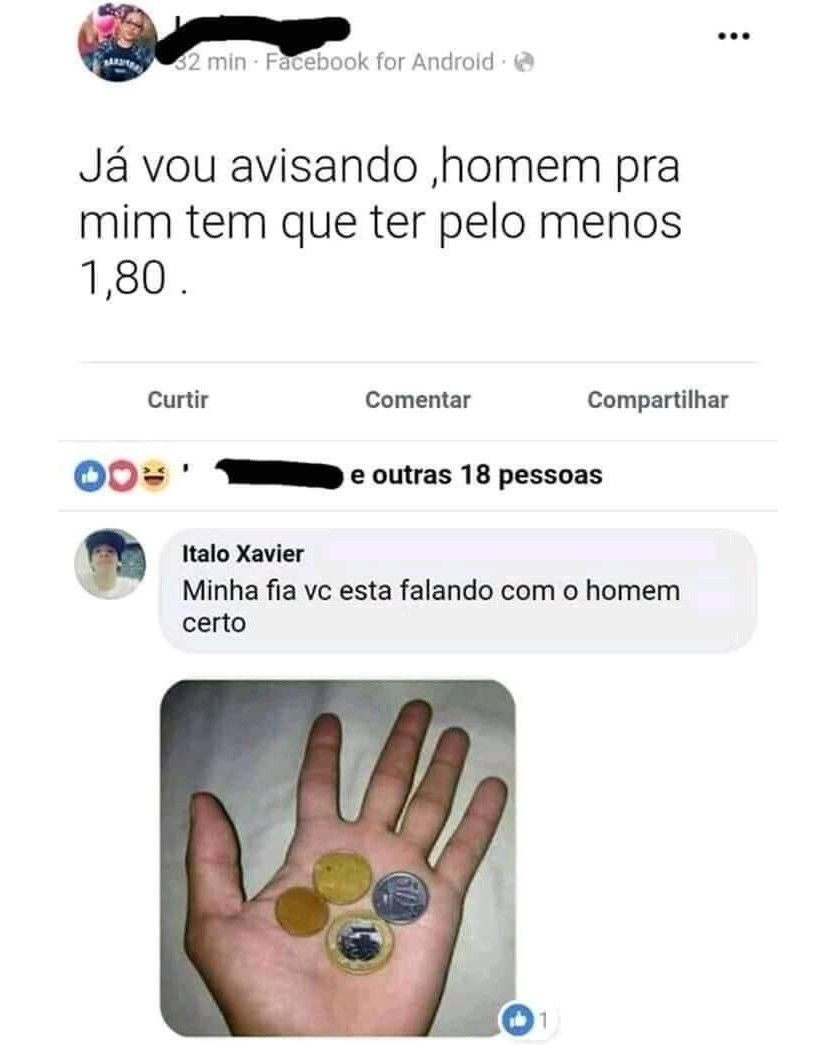View the e outras 18 pessoas list

(476, 475)
